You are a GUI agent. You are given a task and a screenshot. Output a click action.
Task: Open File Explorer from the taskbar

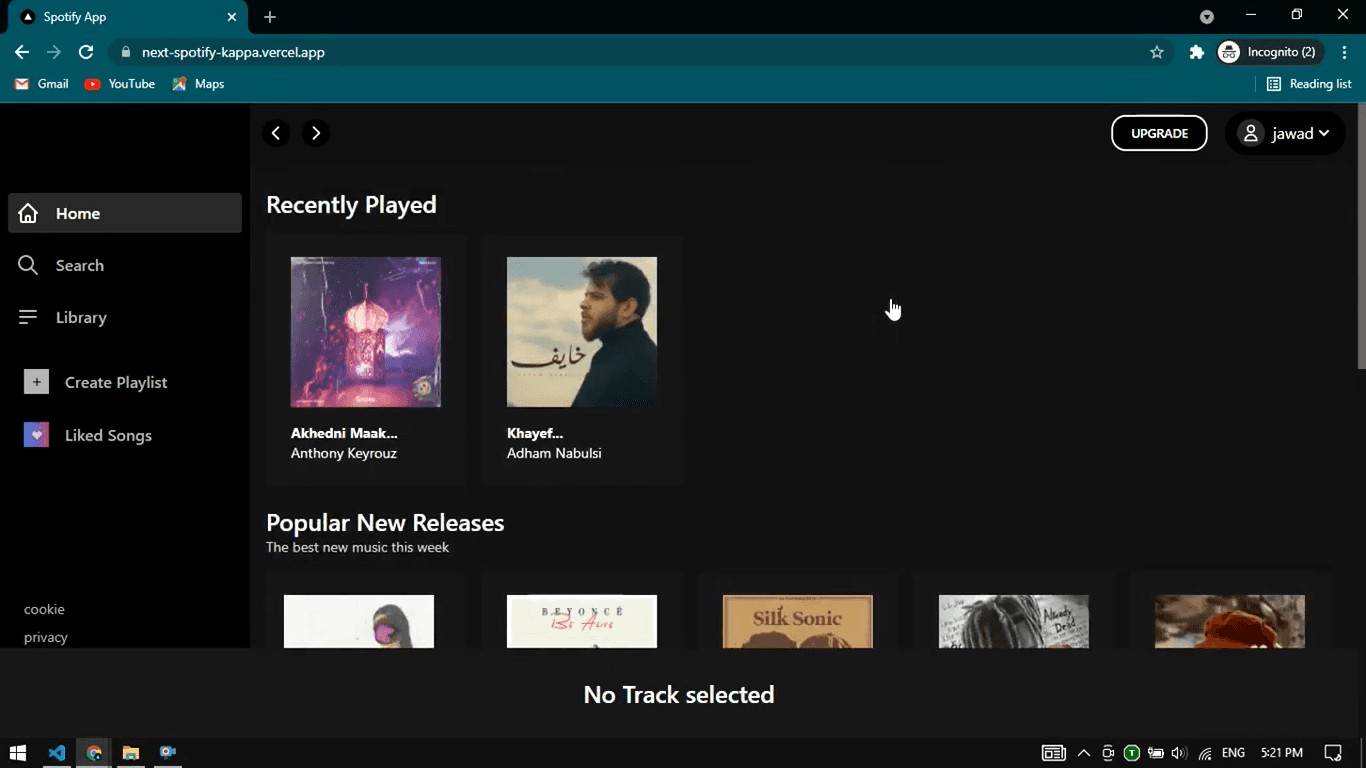click(130, 752)
